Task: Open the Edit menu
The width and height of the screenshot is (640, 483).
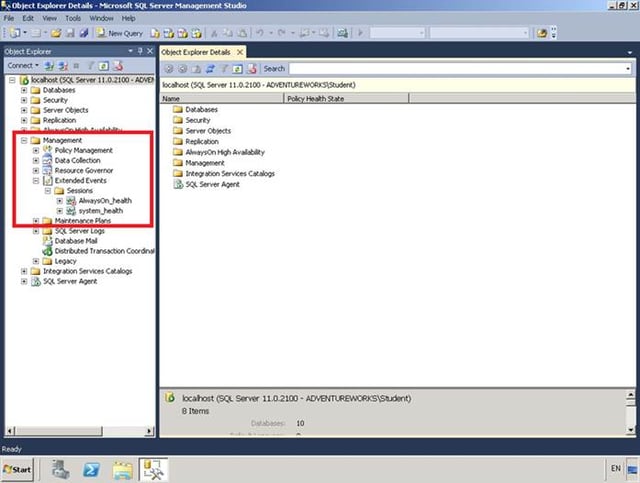Action: coord(28,18)
